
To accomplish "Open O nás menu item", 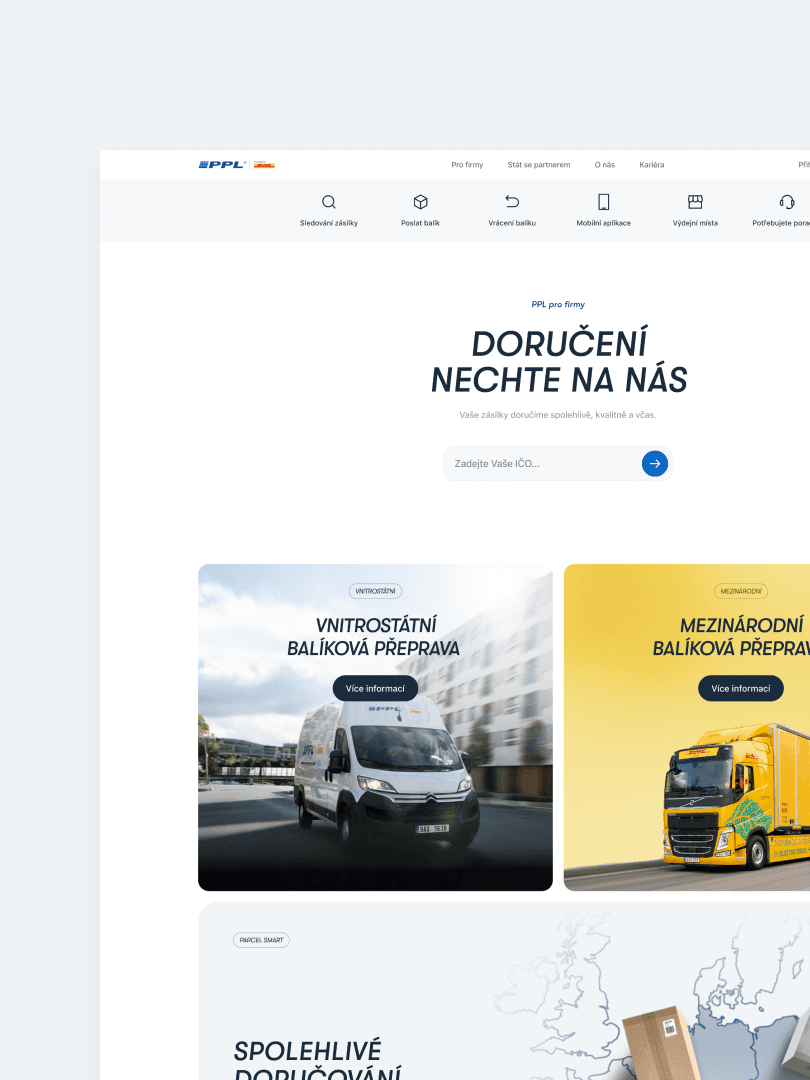I will pos(605,165).
